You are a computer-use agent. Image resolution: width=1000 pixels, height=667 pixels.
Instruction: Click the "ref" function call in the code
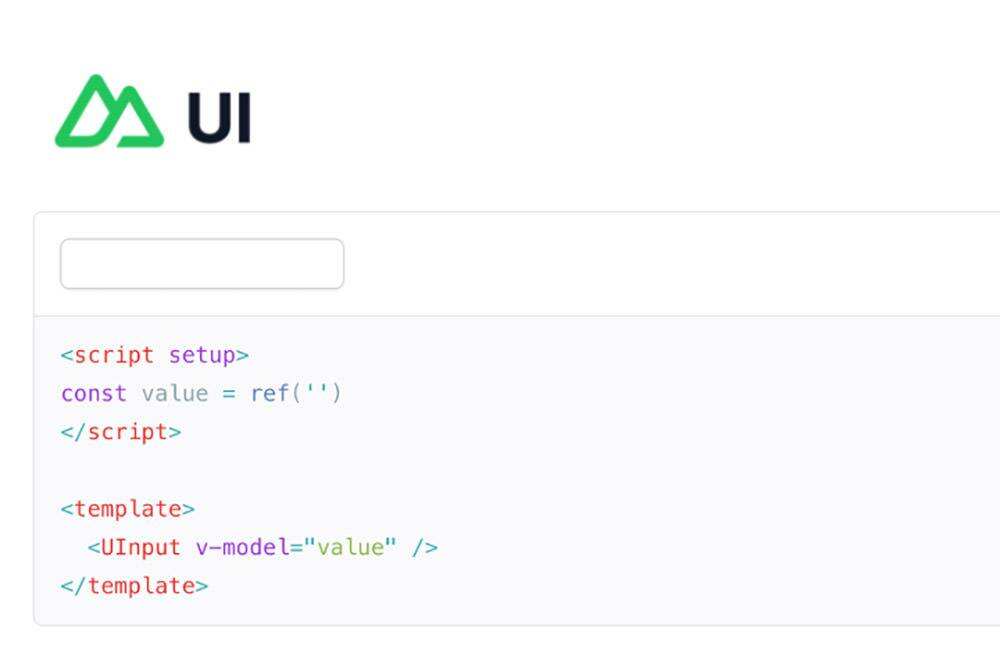[x=270, y=393]
